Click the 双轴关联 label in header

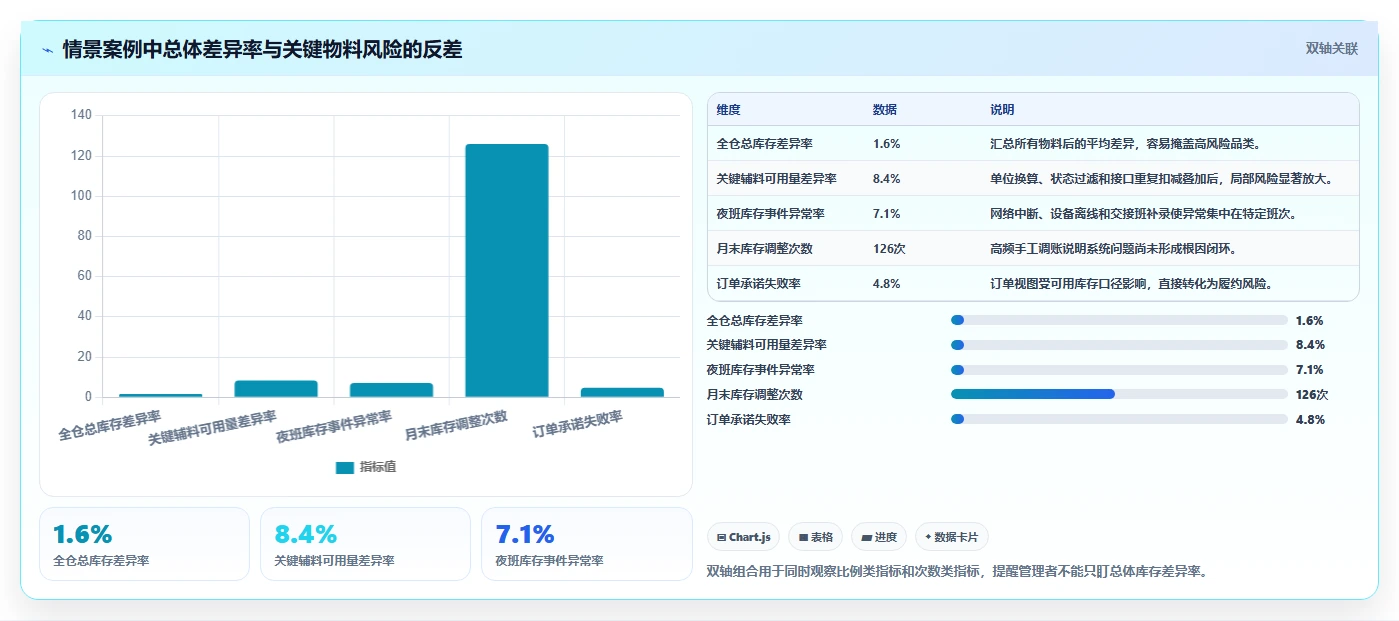[1331, 48]
